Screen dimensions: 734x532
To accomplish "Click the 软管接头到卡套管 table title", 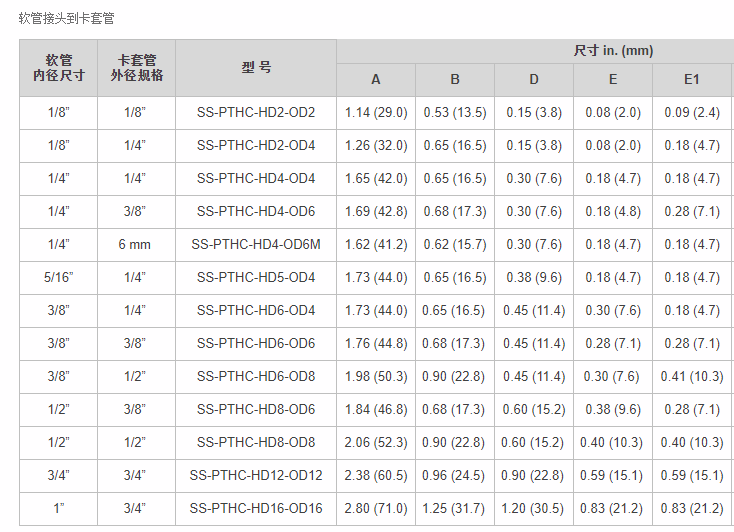I will tap(67, 18).
